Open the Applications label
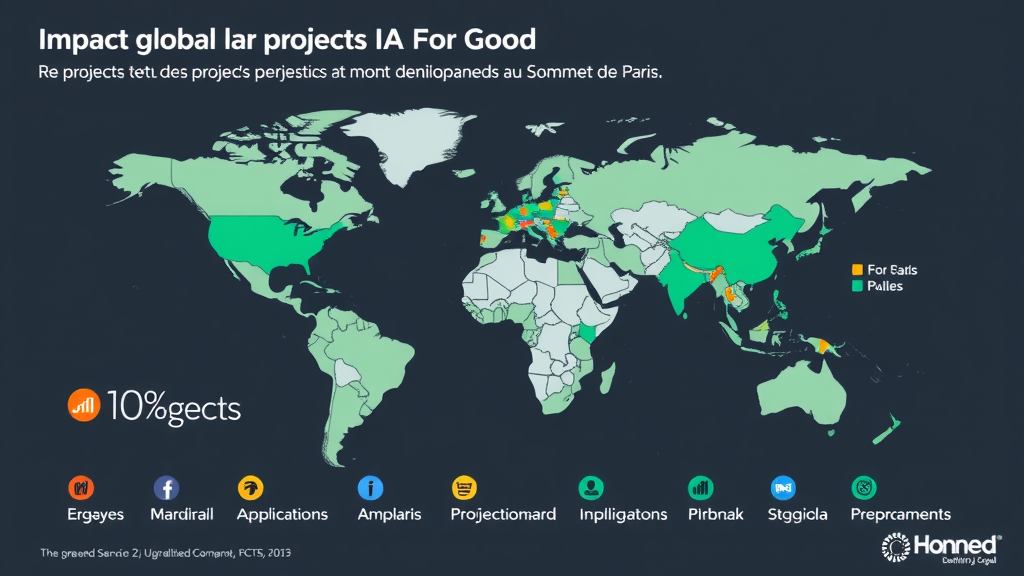This screenshot has height=576, width=1024. point(283,514)
